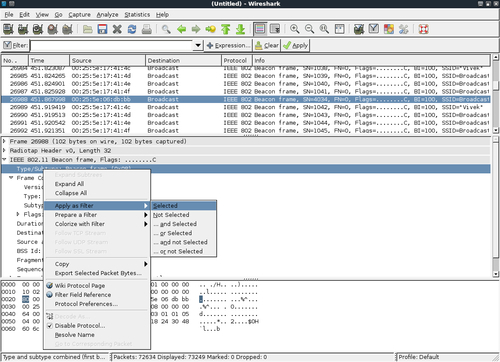
Task: Open the display filter history dropdown
Action: (198, 45)
